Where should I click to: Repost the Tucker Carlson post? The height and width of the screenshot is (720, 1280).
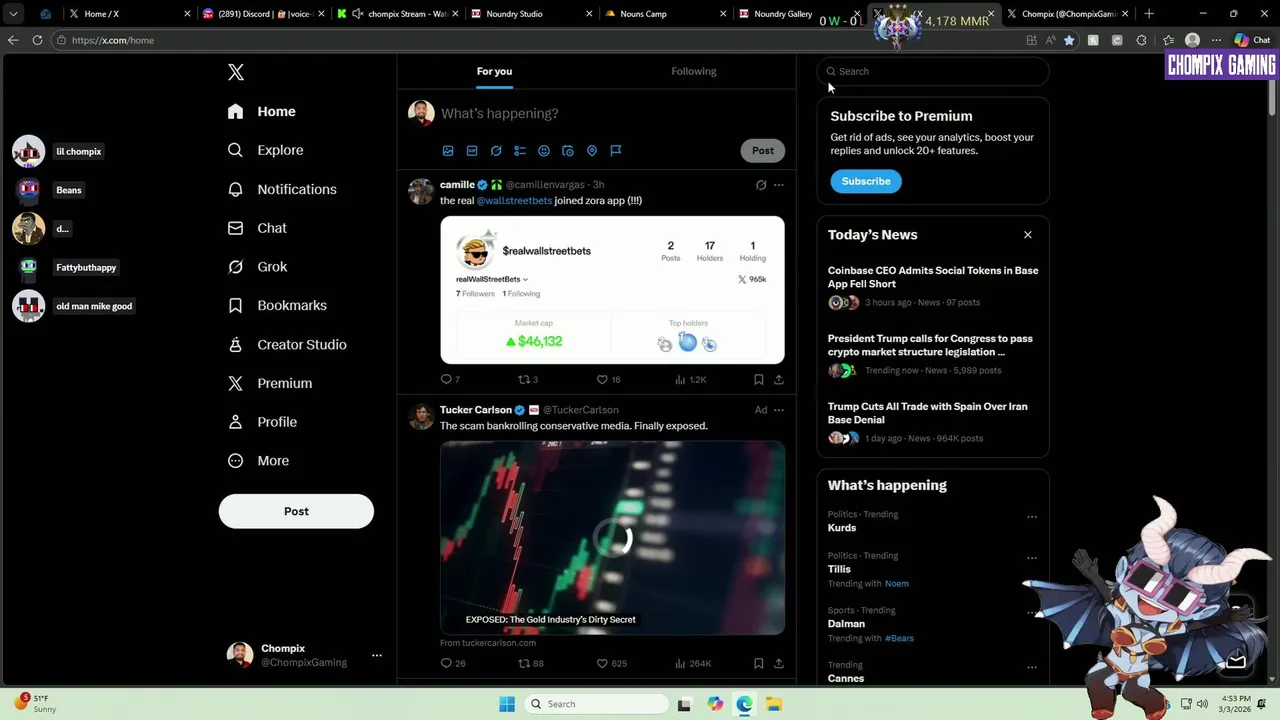523,663
